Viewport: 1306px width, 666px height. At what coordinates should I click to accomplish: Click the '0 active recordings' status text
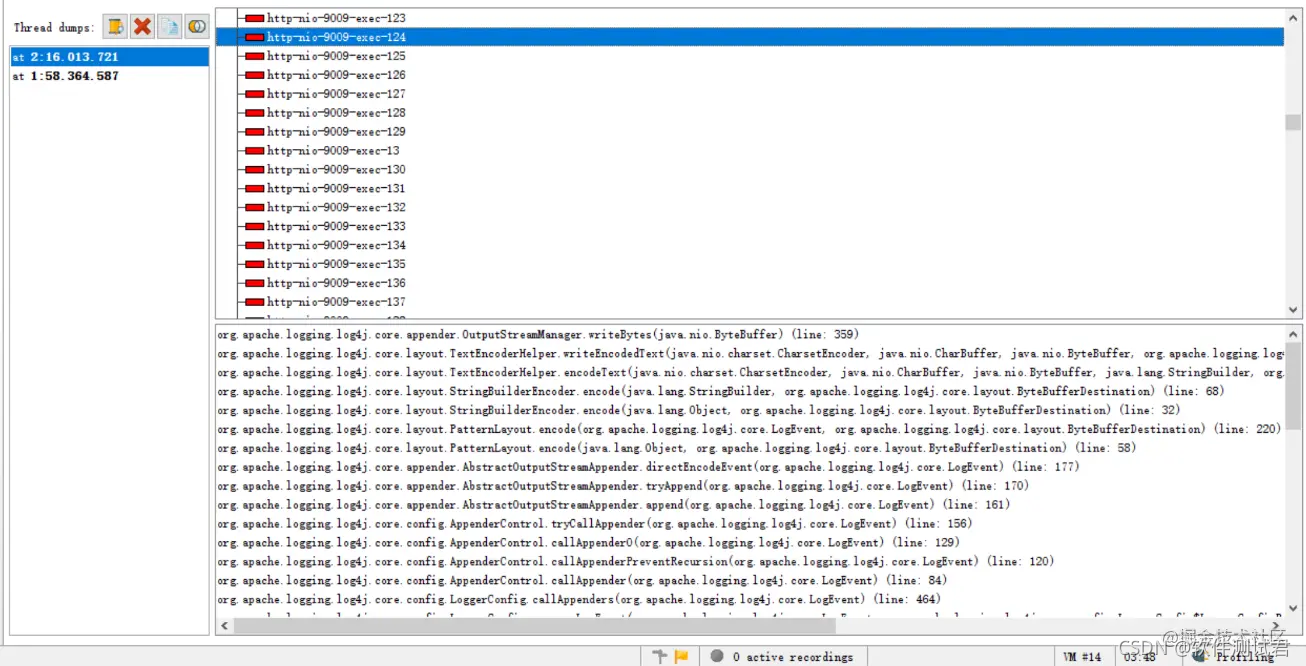793,657
